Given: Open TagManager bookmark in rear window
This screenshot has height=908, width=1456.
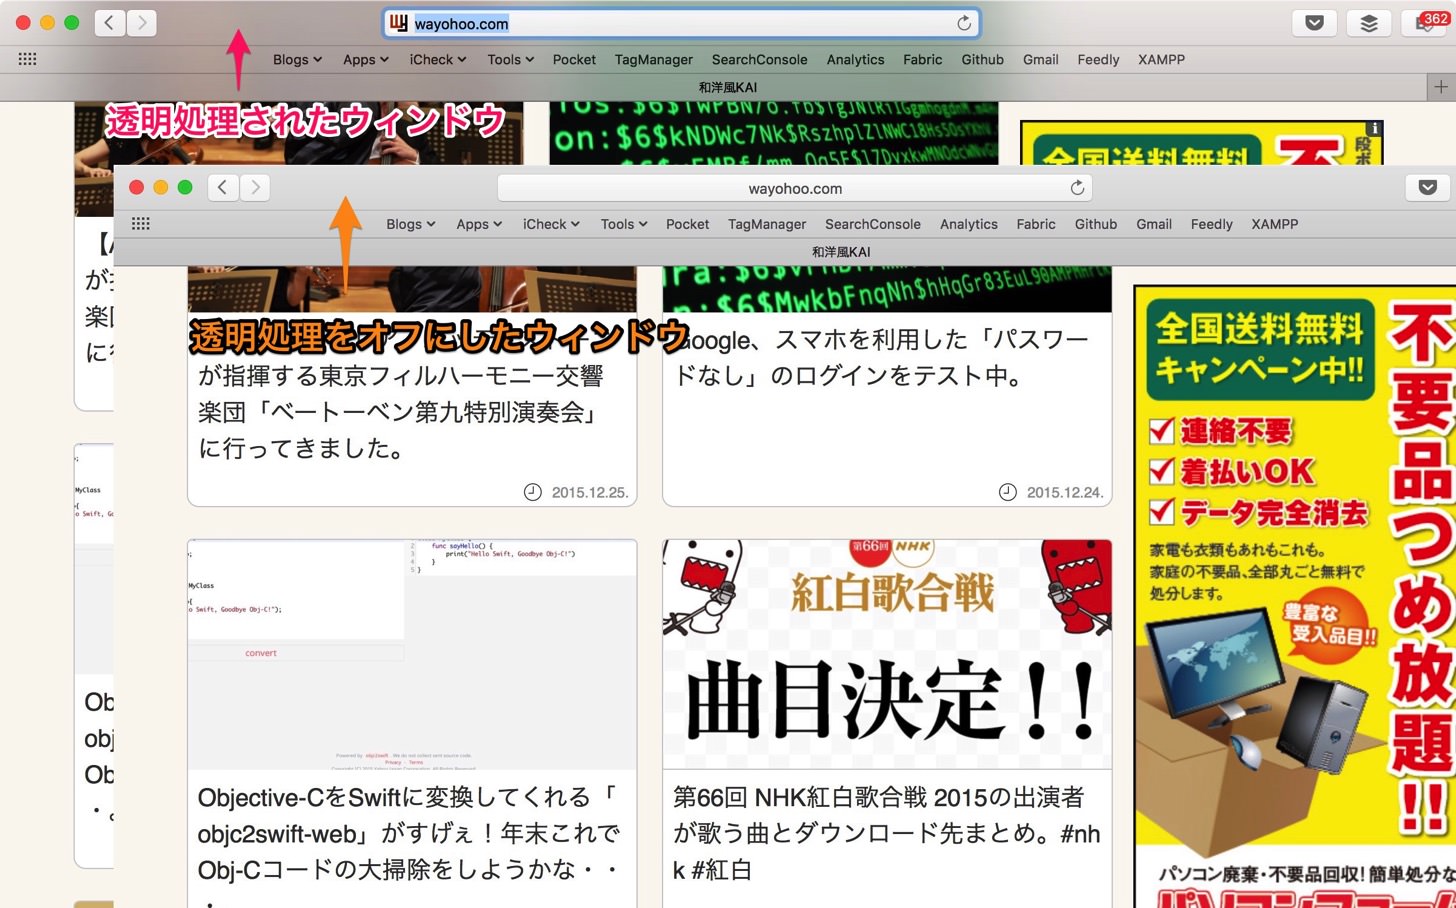Looking at the screenshot, I should pos(653,59).
